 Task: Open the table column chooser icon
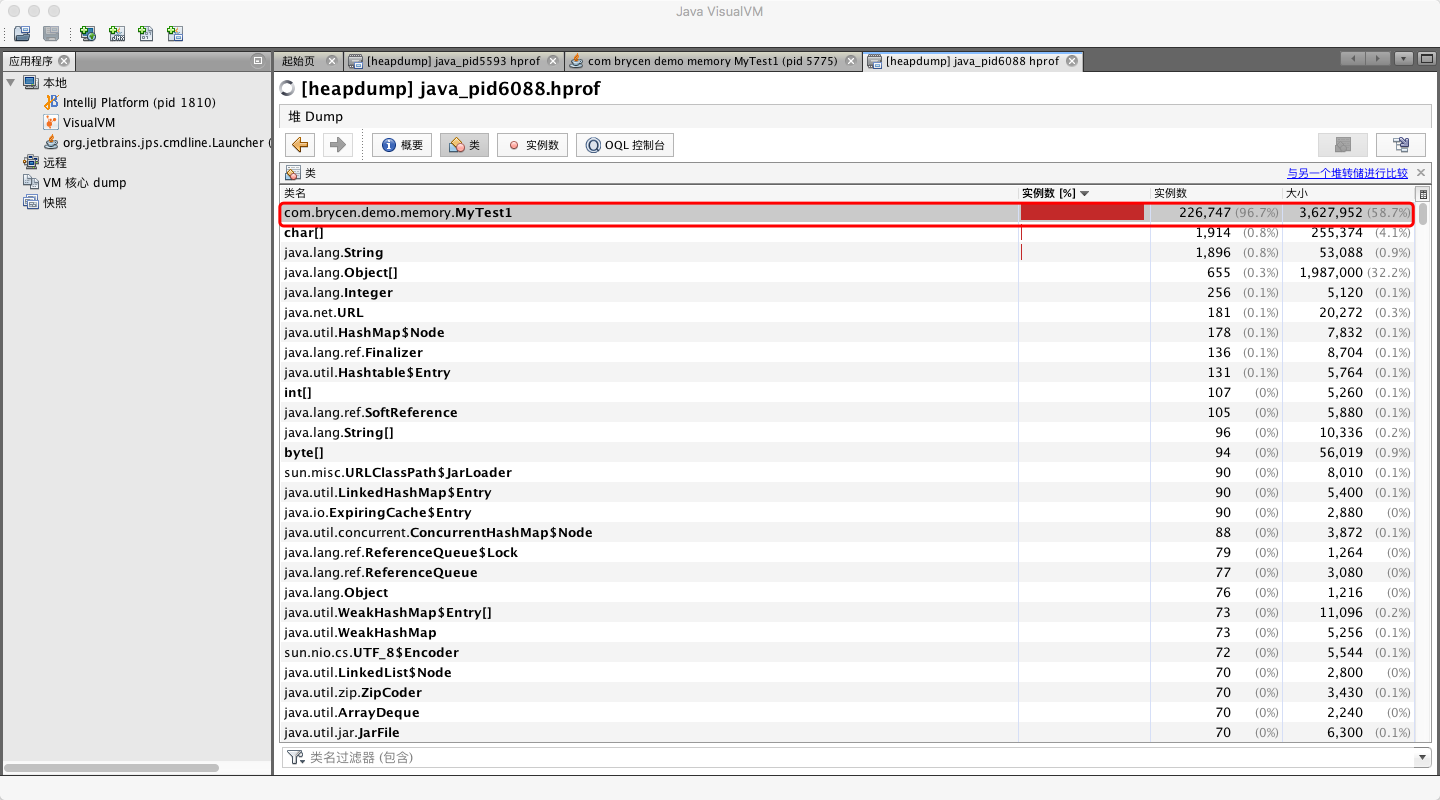tap(1423, 193)
